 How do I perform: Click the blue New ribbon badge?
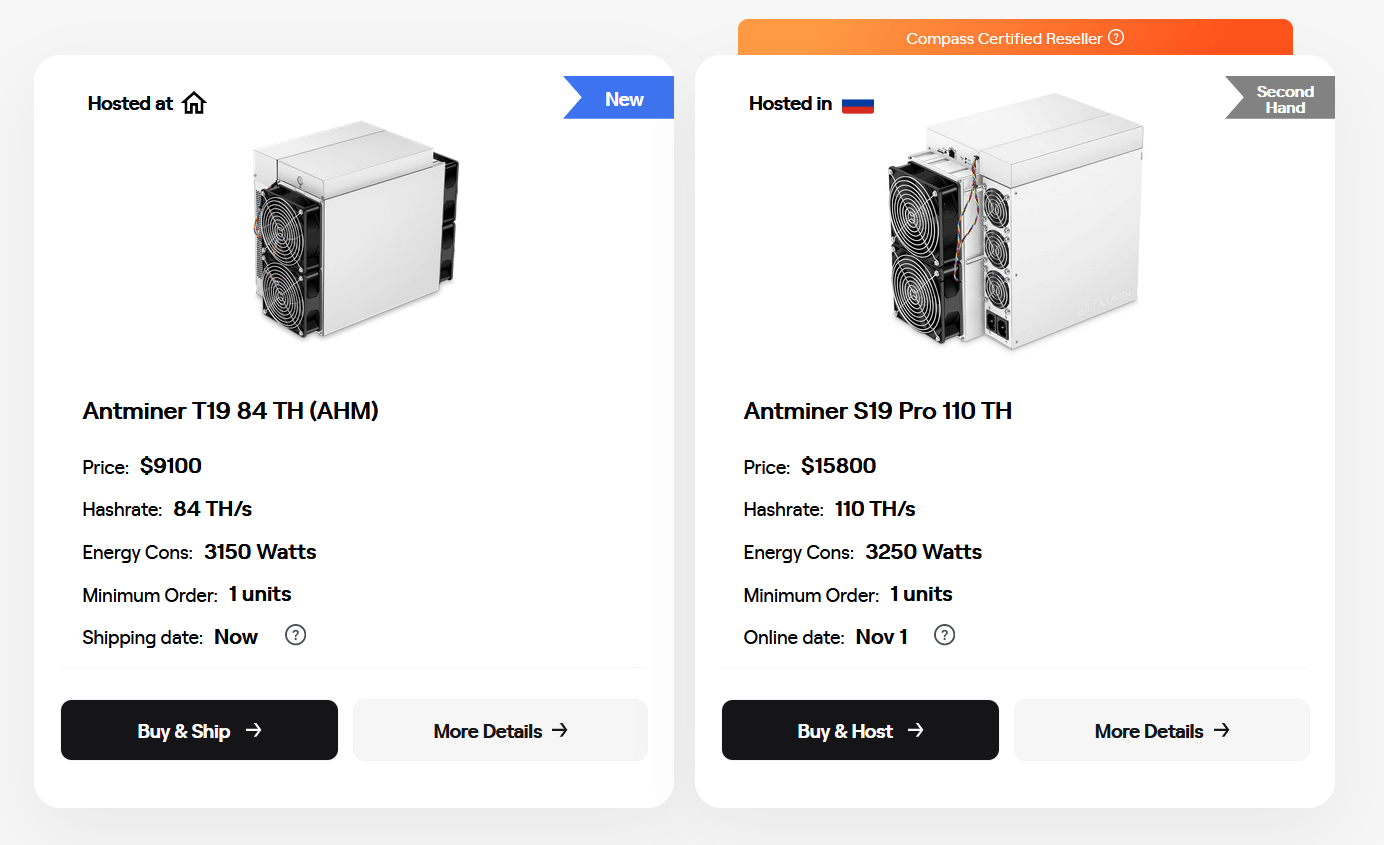click(623, 99)
